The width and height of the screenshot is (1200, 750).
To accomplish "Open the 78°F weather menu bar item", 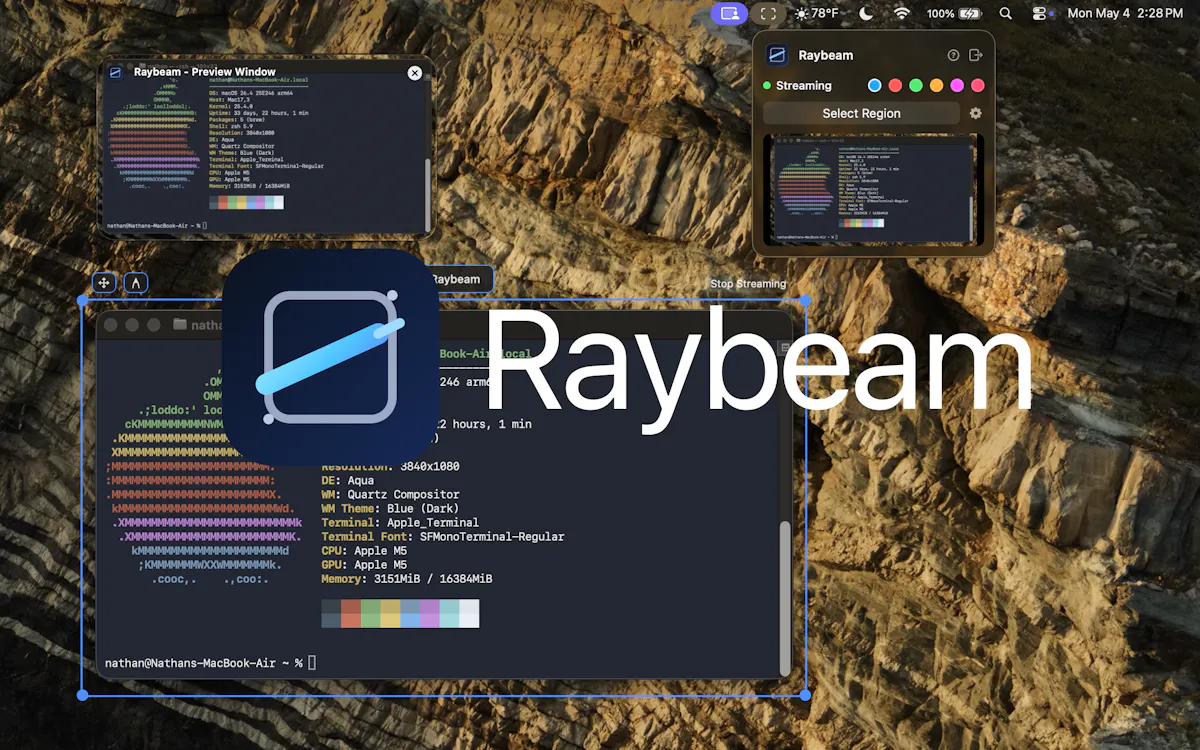I will [816, 14].
